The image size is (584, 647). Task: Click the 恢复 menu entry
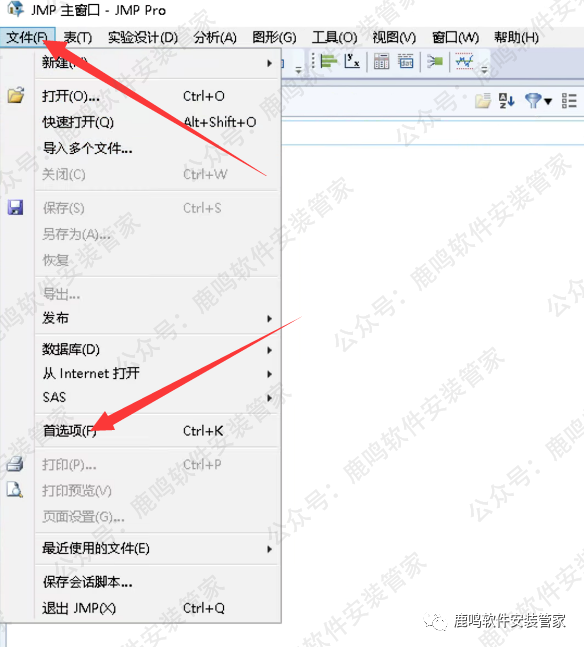point(55,260)
